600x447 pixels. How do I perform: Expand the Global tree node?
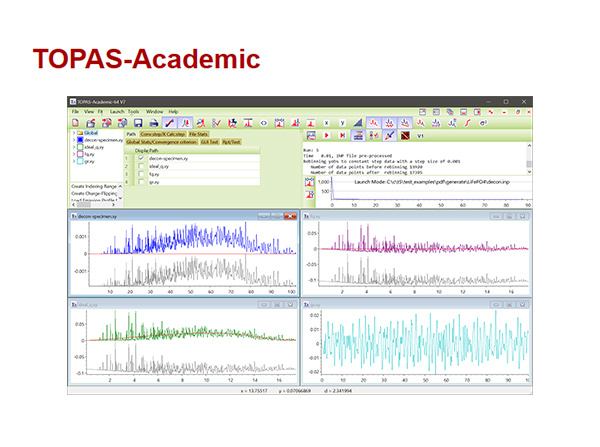tap(73, 133)
